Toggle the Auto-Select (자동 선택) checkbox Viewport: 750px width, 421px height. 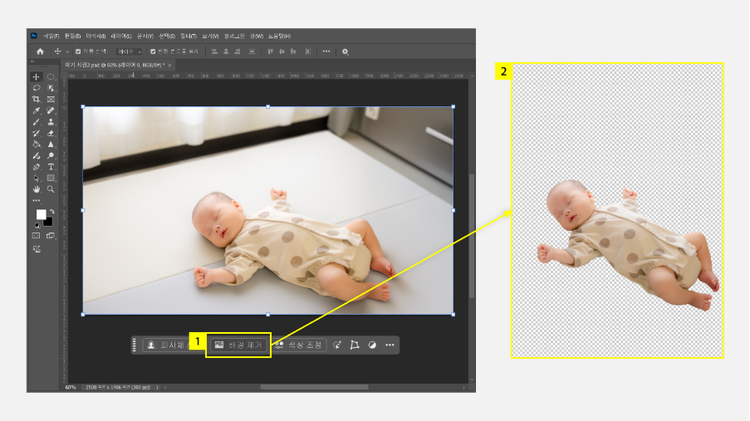pos(78,52)
